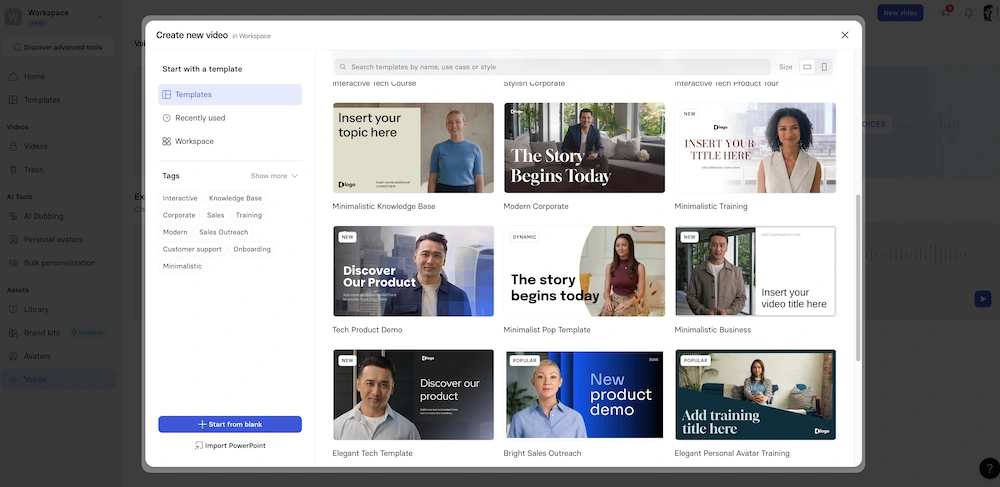The height and width of the screenshot is (487, 1000).
Task: Switch to landscape size toggle
Action: [807, 67]
